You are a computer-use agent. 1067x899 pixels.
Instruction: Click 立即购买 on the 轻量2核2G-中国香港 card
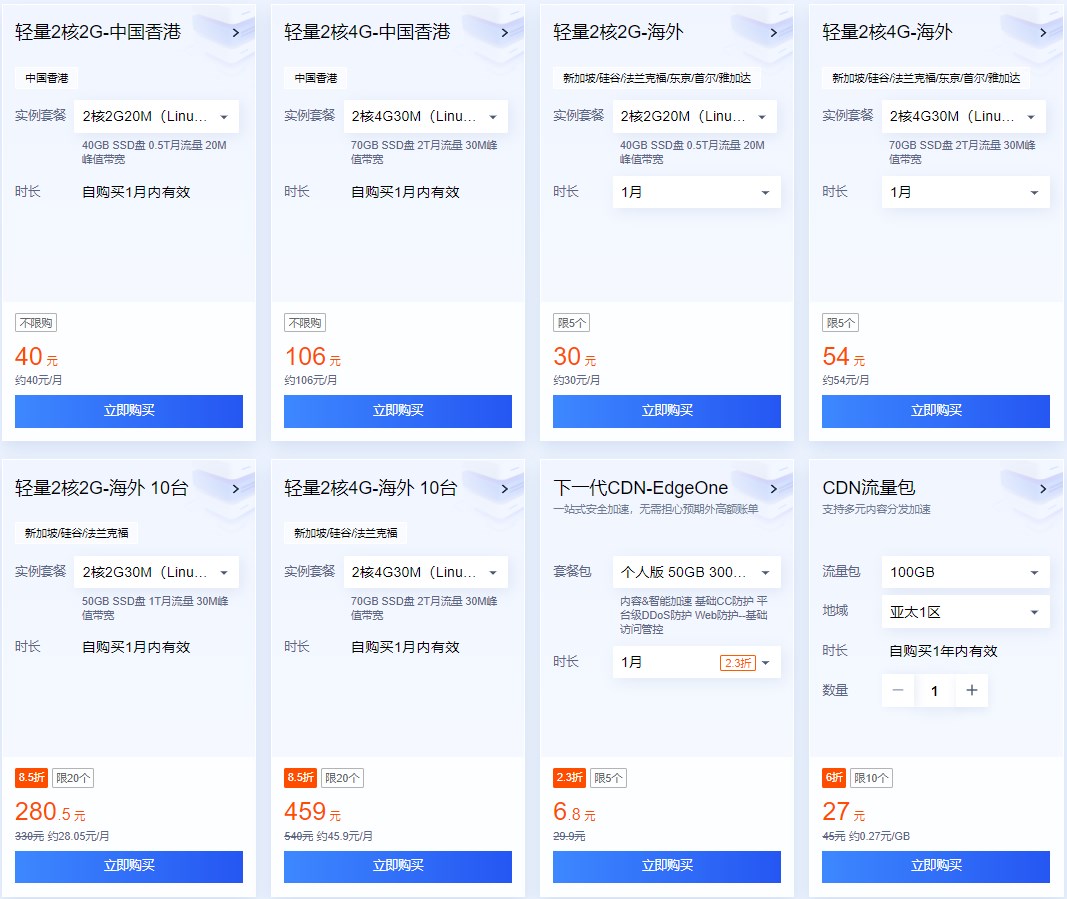point(128,411)
